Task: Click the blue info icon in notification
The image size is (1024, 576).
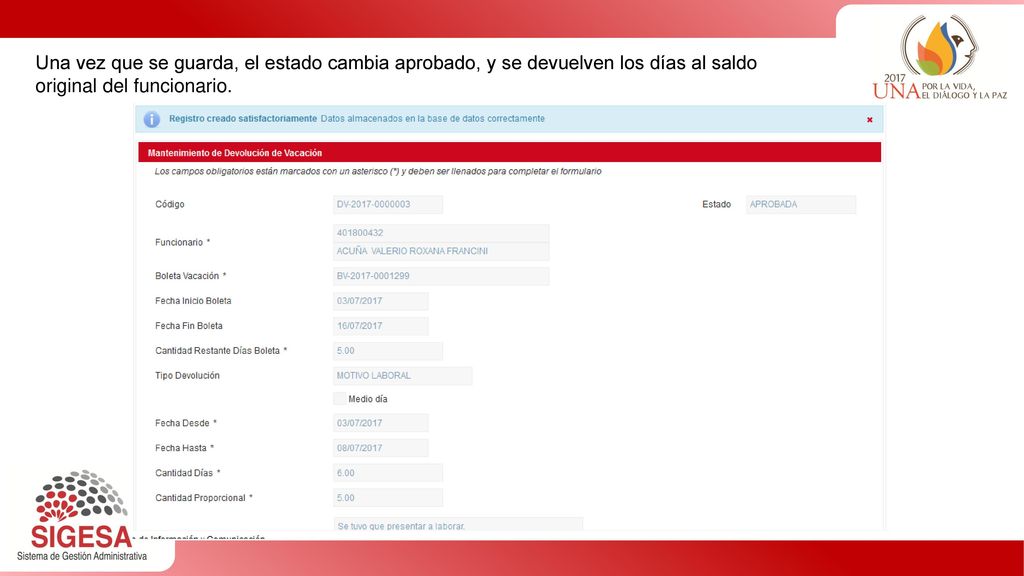Action: [152, 120]
